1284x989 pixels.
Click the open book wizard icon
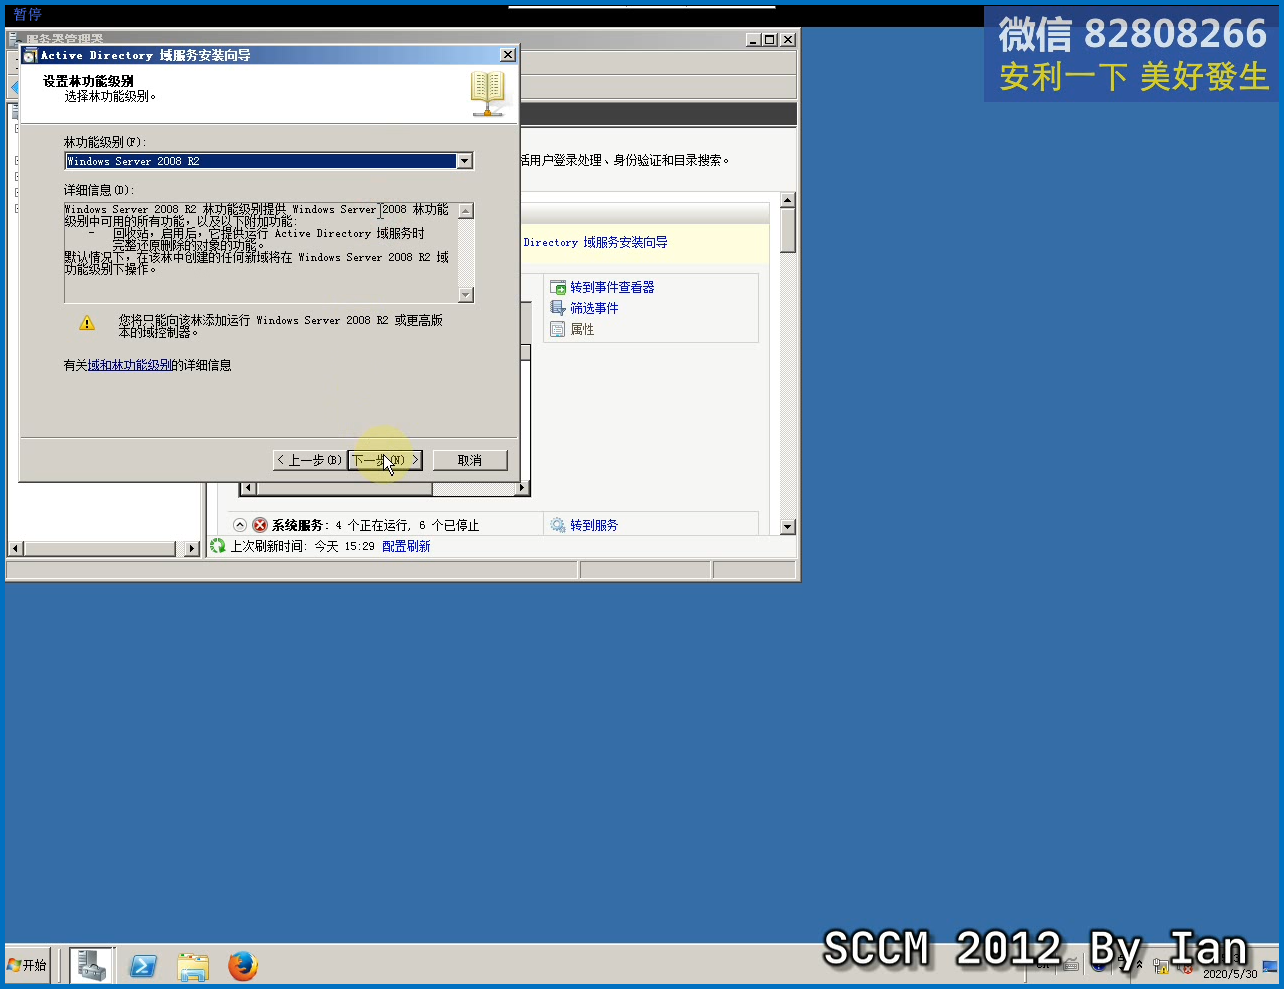(x=488, y=94)
